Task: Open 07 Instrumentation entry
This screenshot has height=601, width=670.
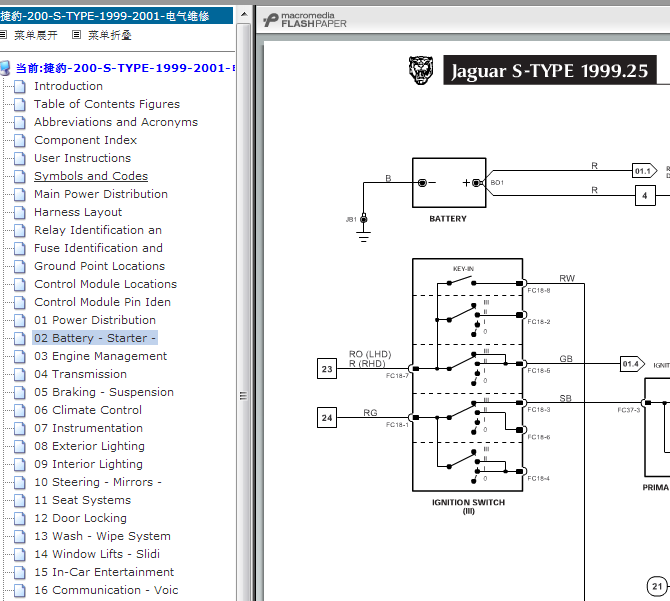Action: (88, 428)
